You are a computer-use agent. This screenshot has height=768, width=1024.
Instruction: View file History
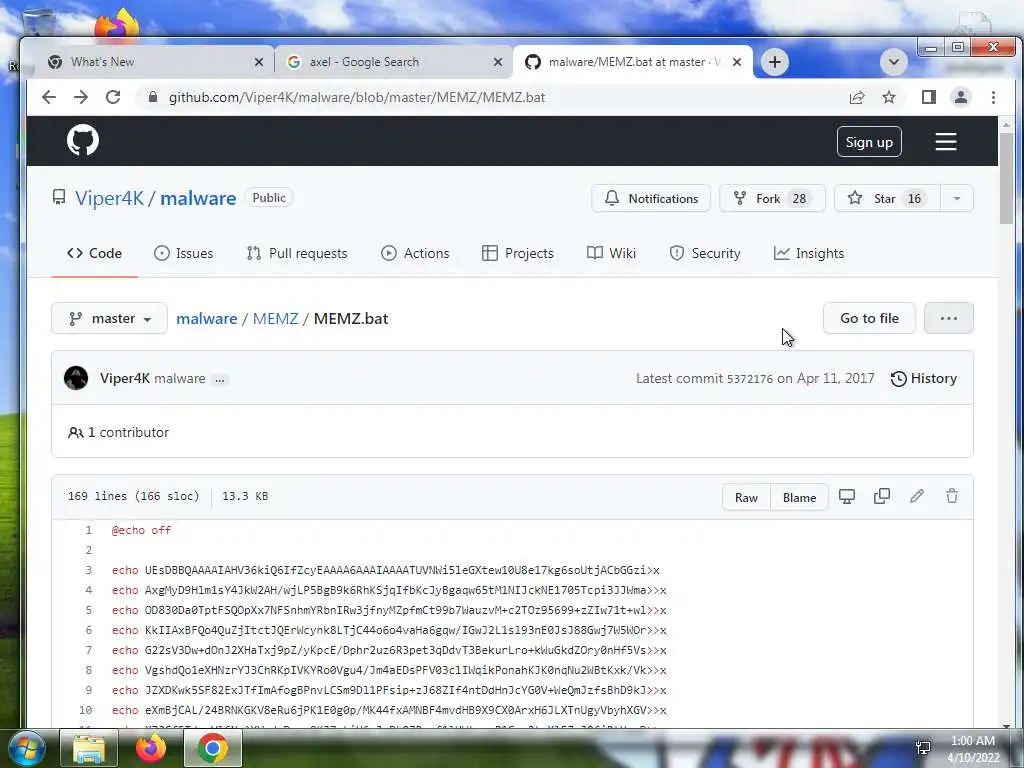point(924,379)
